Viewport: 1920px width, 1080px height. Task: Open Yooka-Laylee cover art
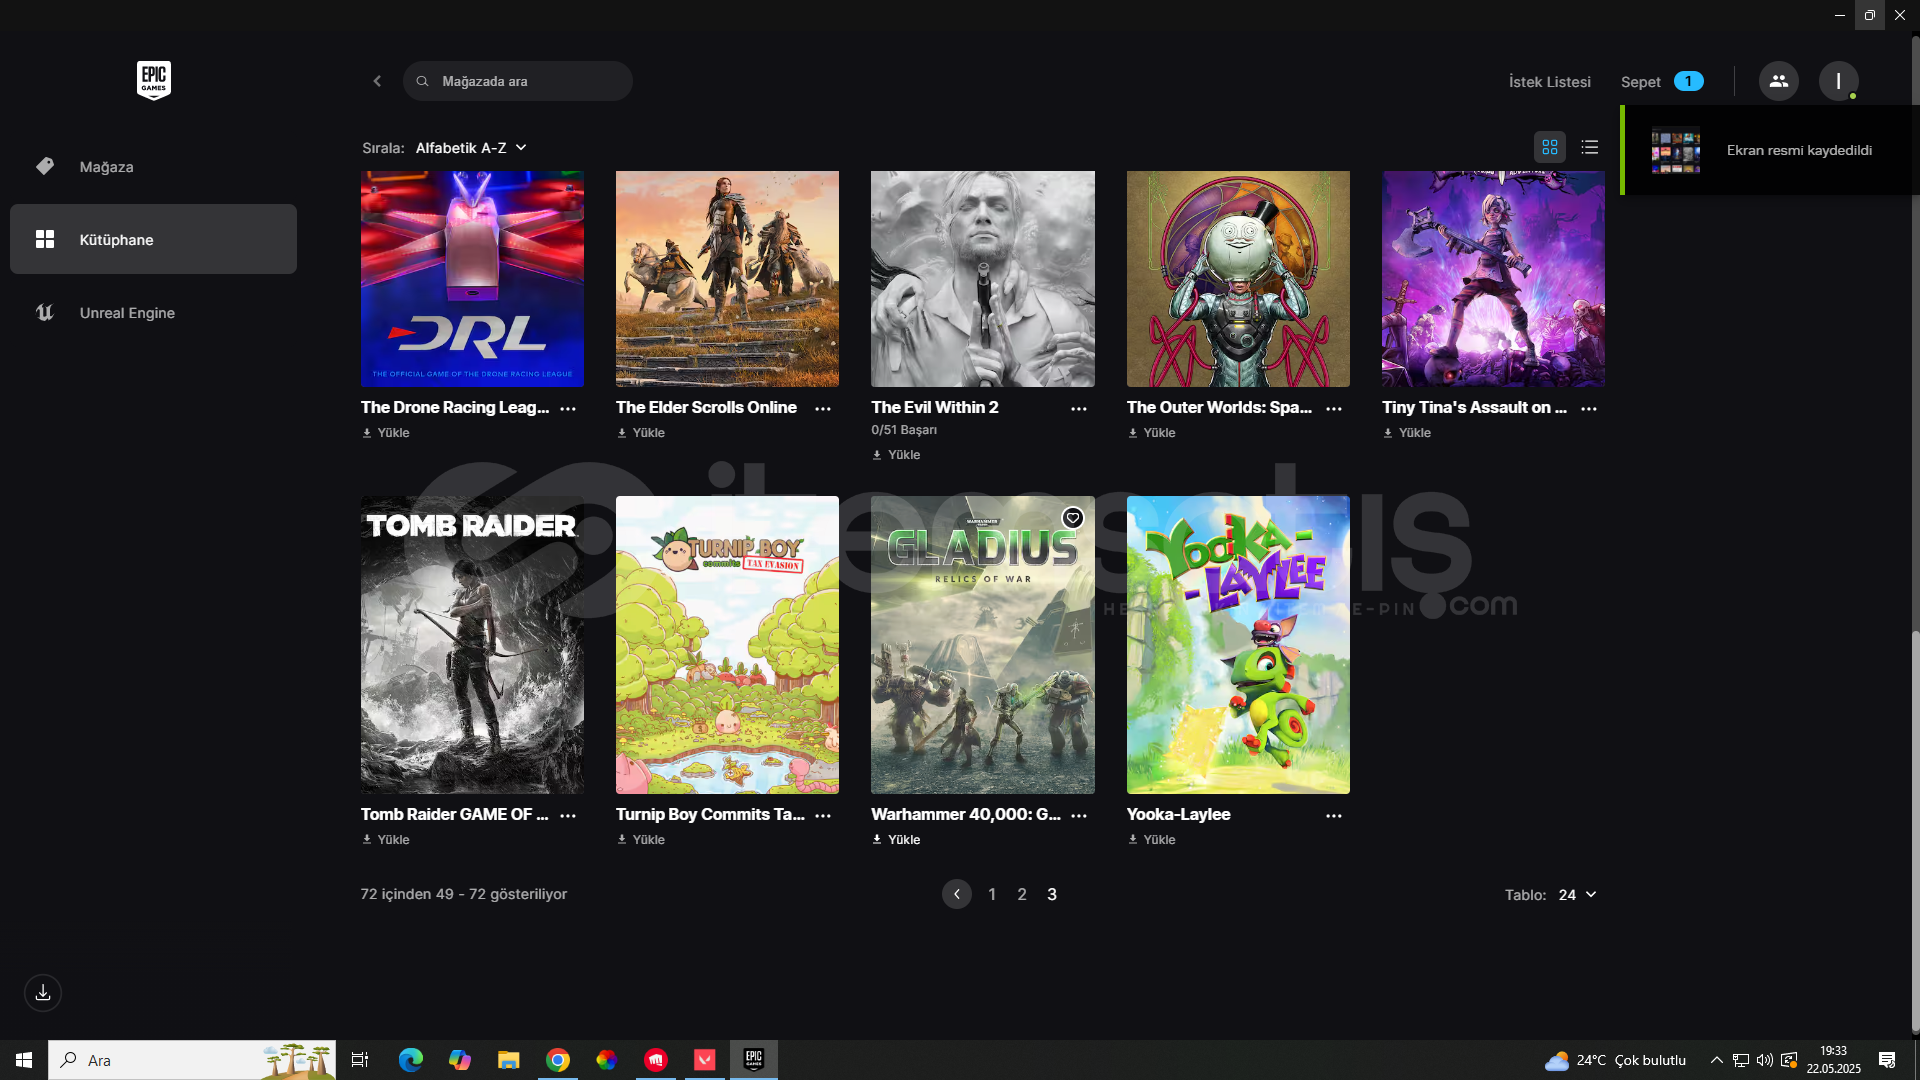coord(1238,645)
